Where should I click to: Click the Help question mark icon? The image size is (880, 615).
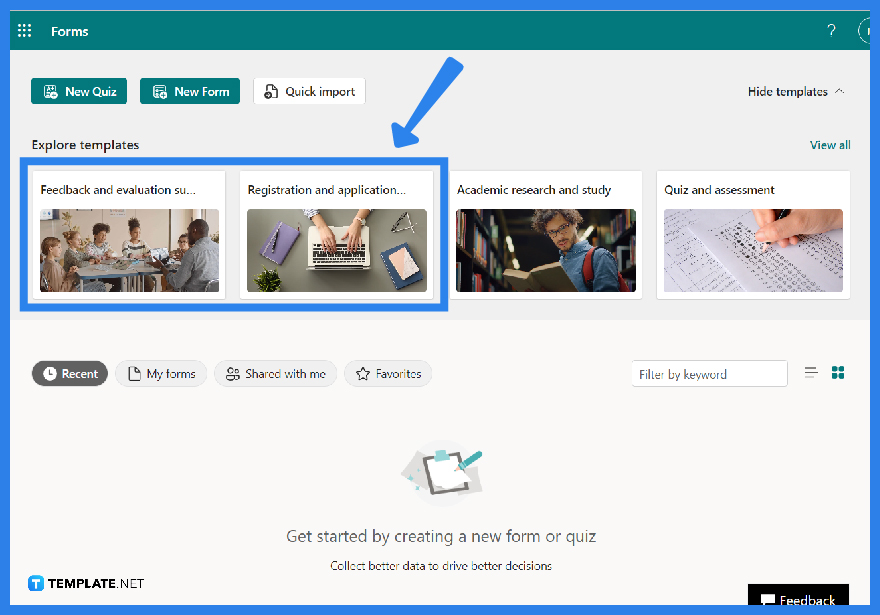click(831, 30)
